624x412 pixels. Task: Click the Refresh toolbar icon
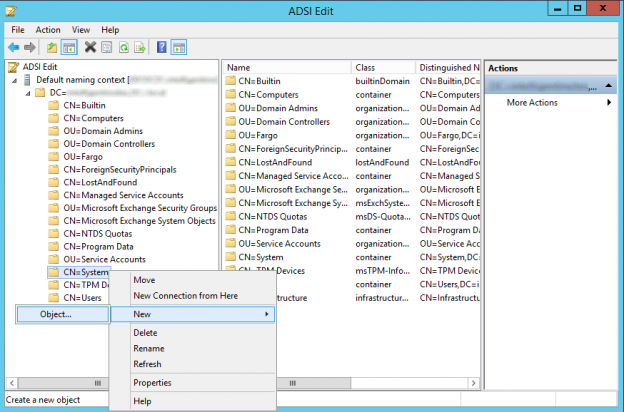[x=123, y=47]
